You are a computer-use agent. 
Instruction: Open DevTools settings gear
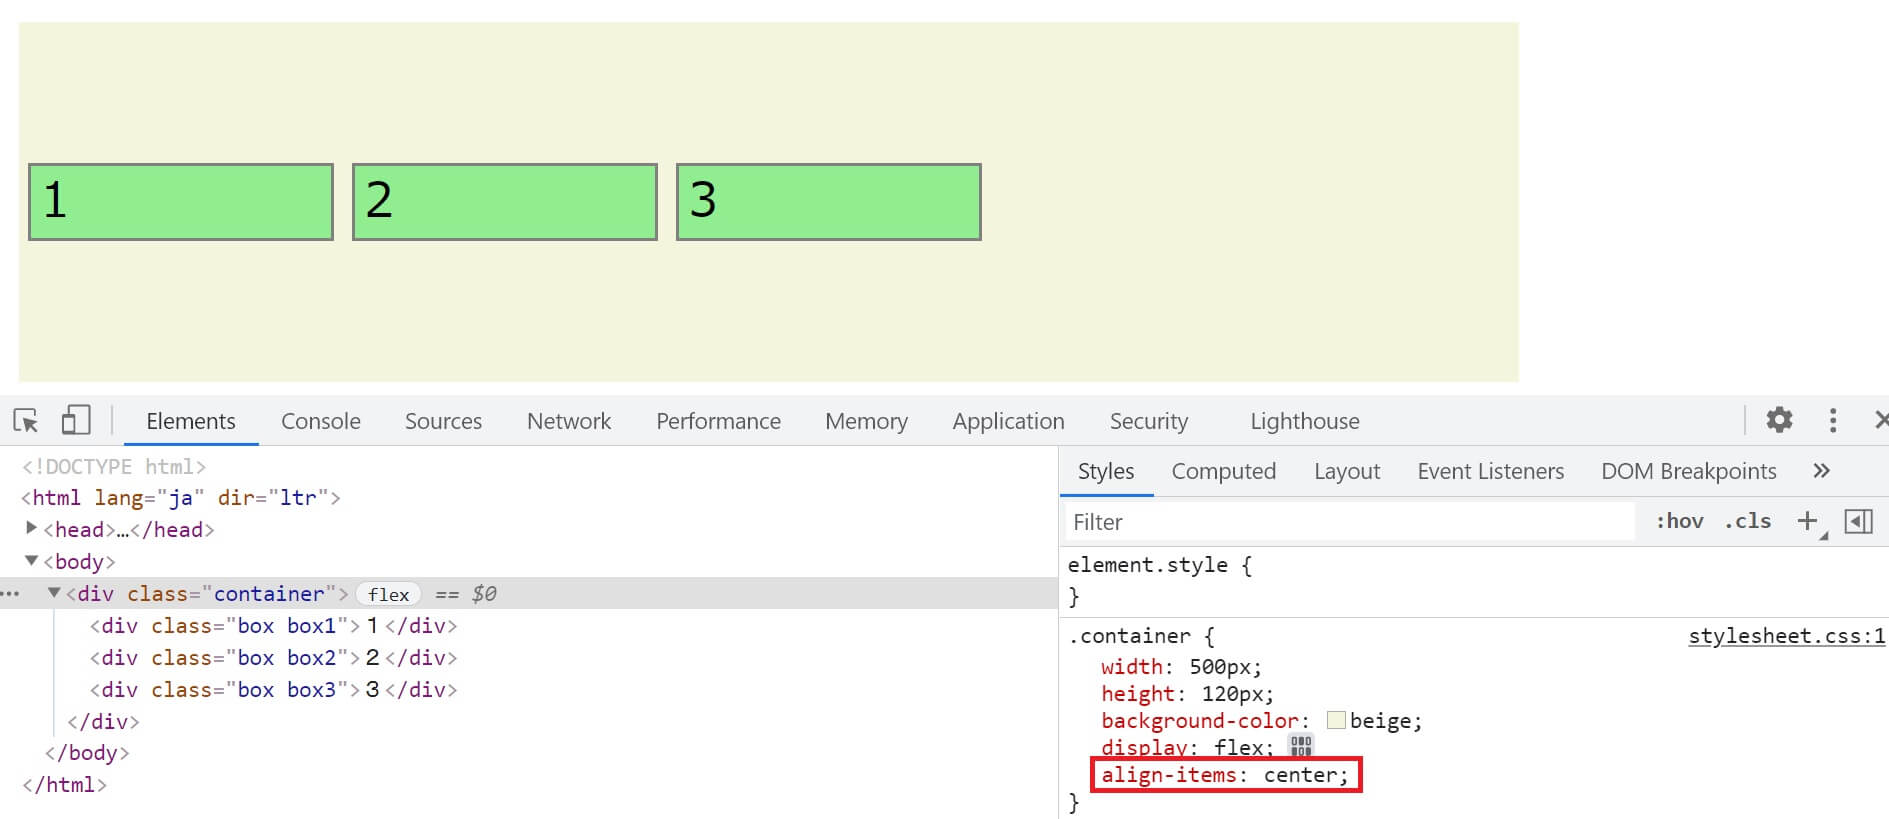click(1779, 420)
